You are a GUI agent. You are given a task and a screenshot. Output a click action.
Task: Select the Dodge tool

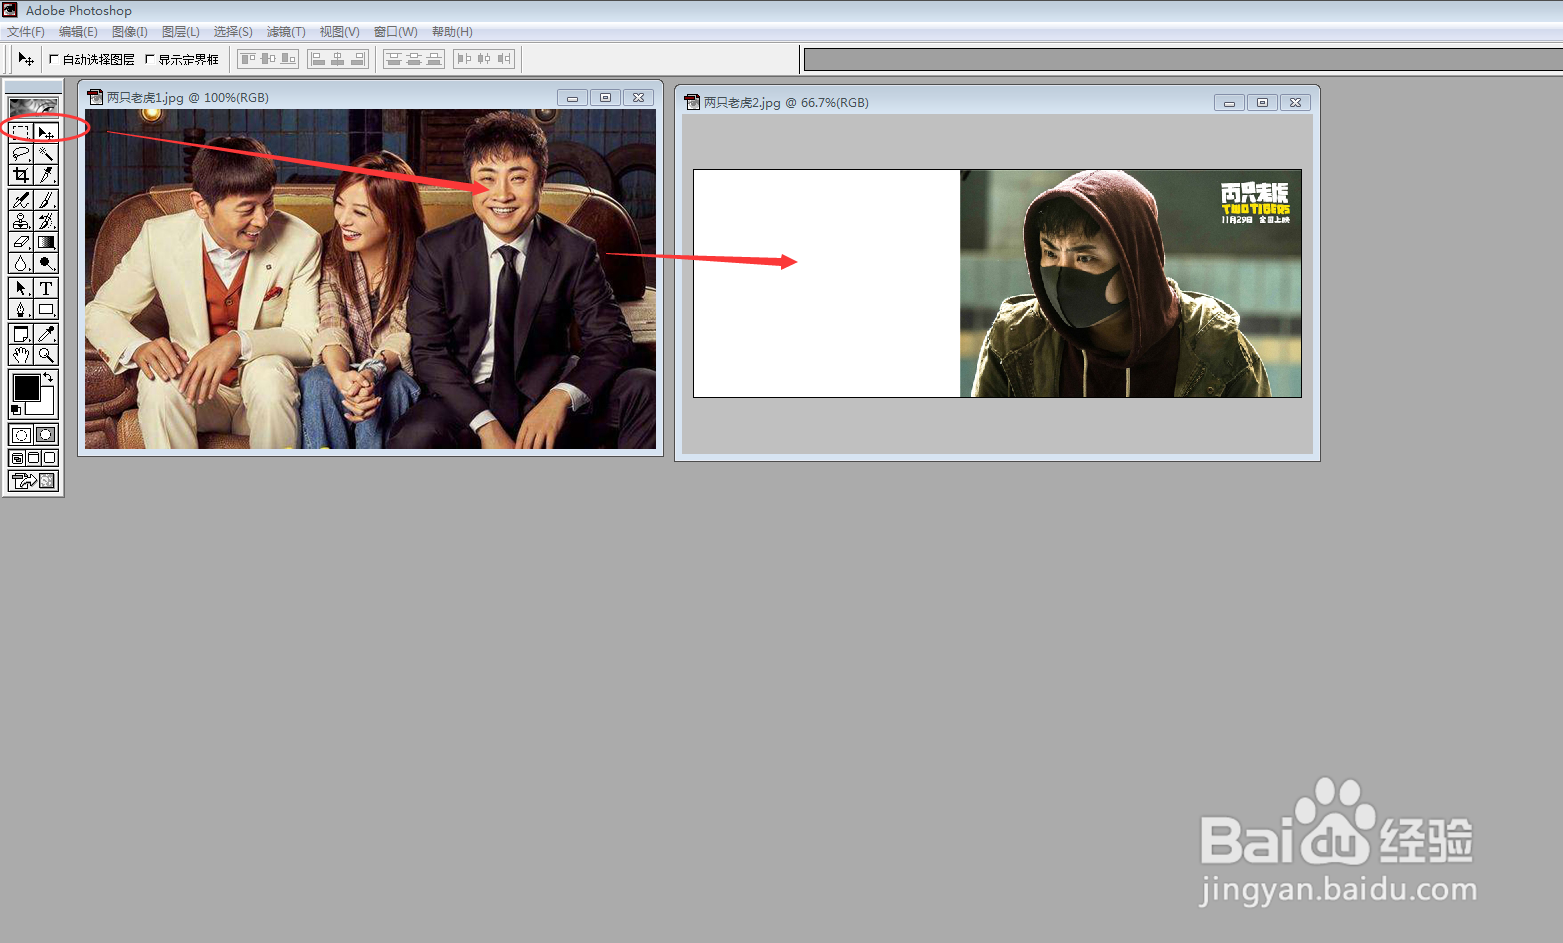click(46, 263)
